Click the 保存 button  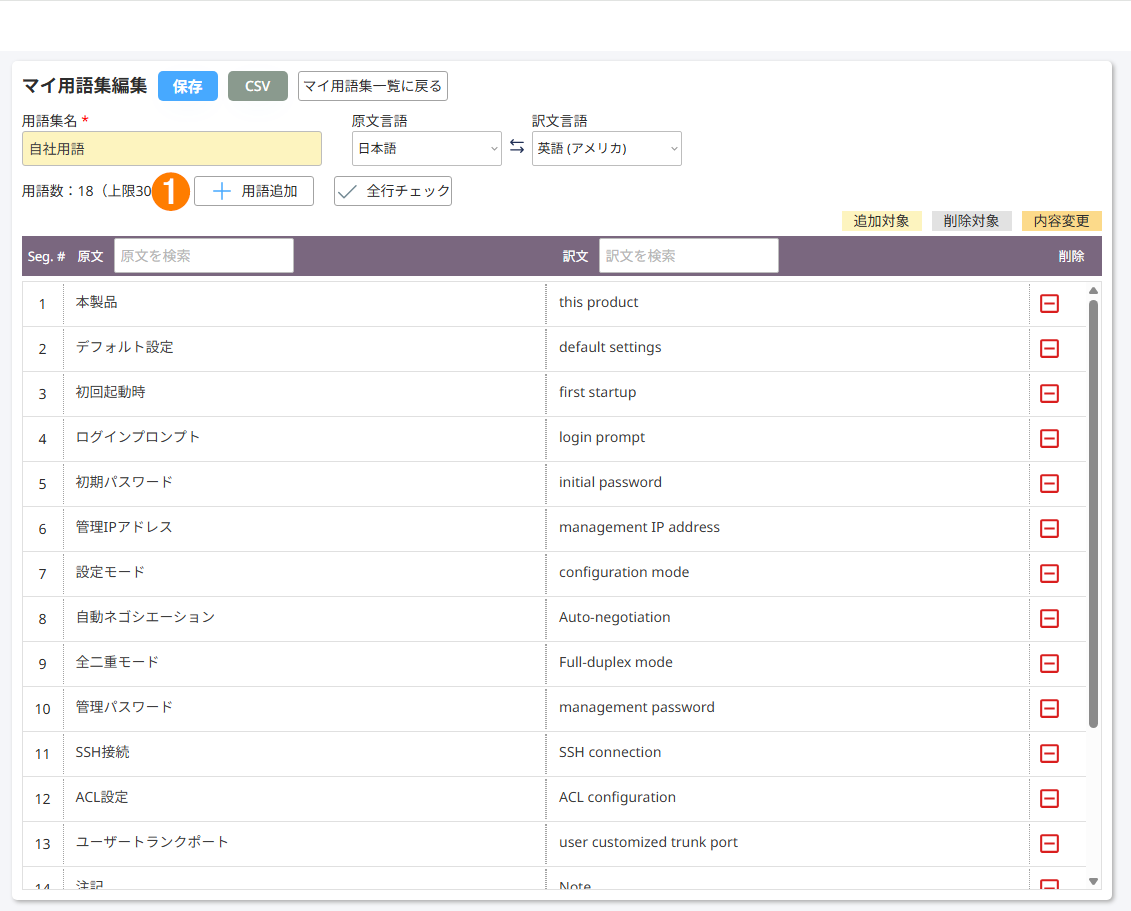click(188, 86)
